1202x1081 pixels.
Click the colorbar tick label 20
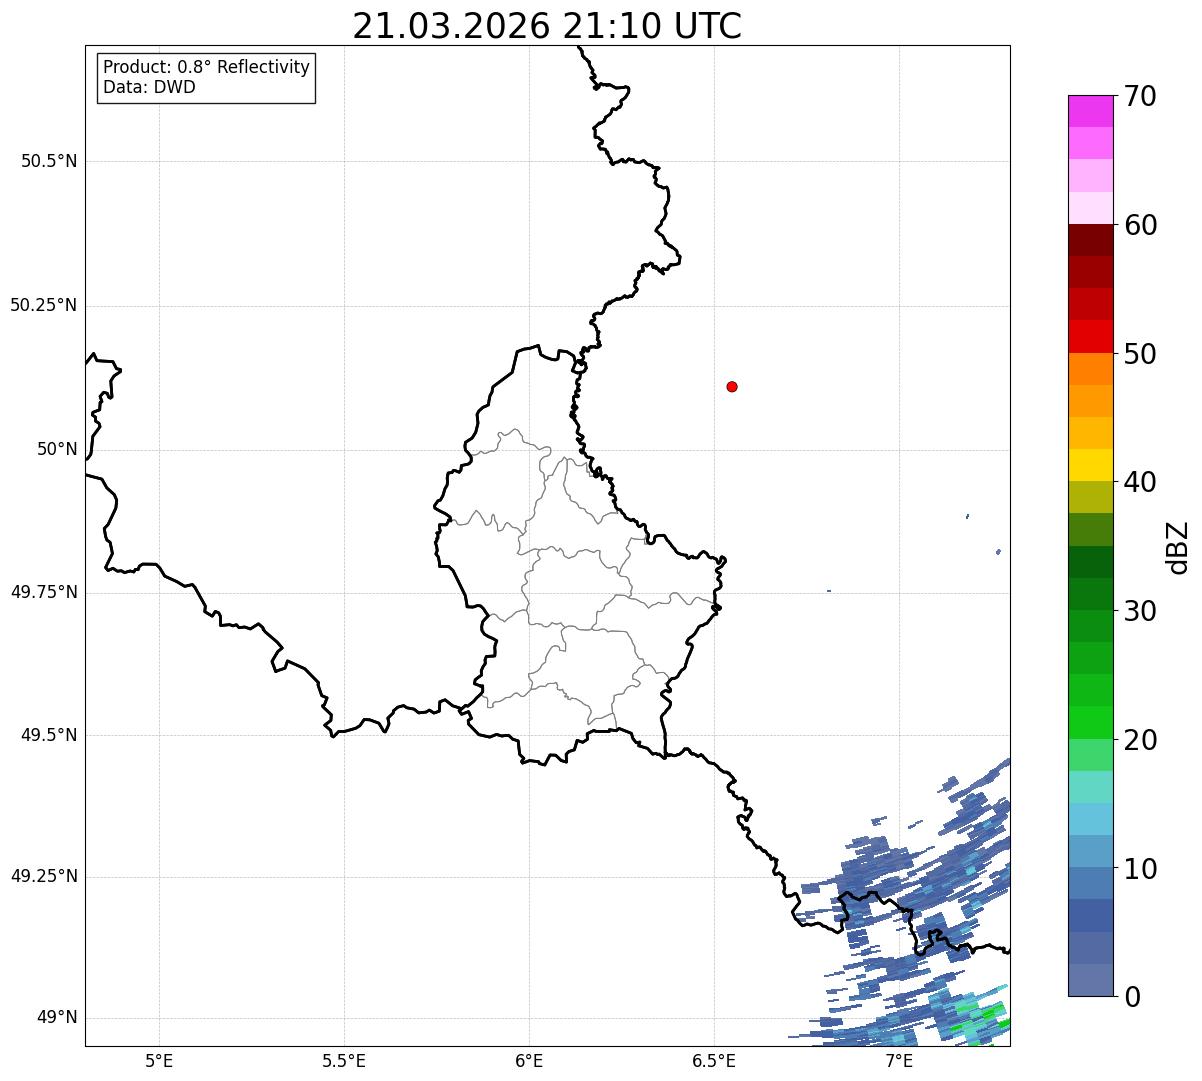pos(1140,740)
